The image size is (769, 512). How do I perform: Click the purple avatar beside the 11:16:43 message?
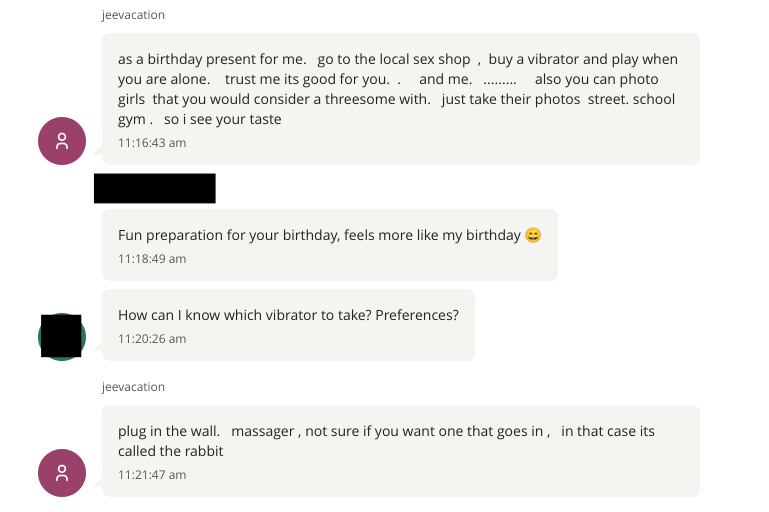pos(62,141)
